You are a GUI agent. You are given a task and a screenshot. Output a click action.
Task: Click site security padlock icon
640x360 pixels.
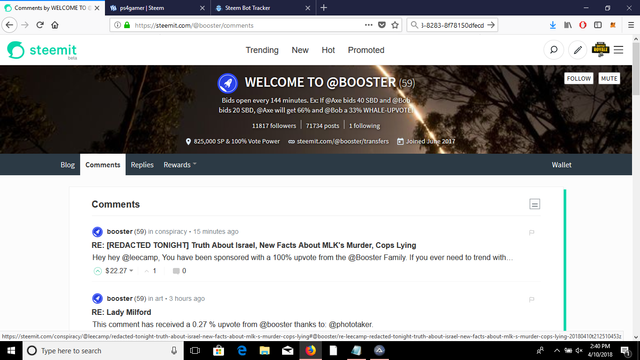(127, 25)
